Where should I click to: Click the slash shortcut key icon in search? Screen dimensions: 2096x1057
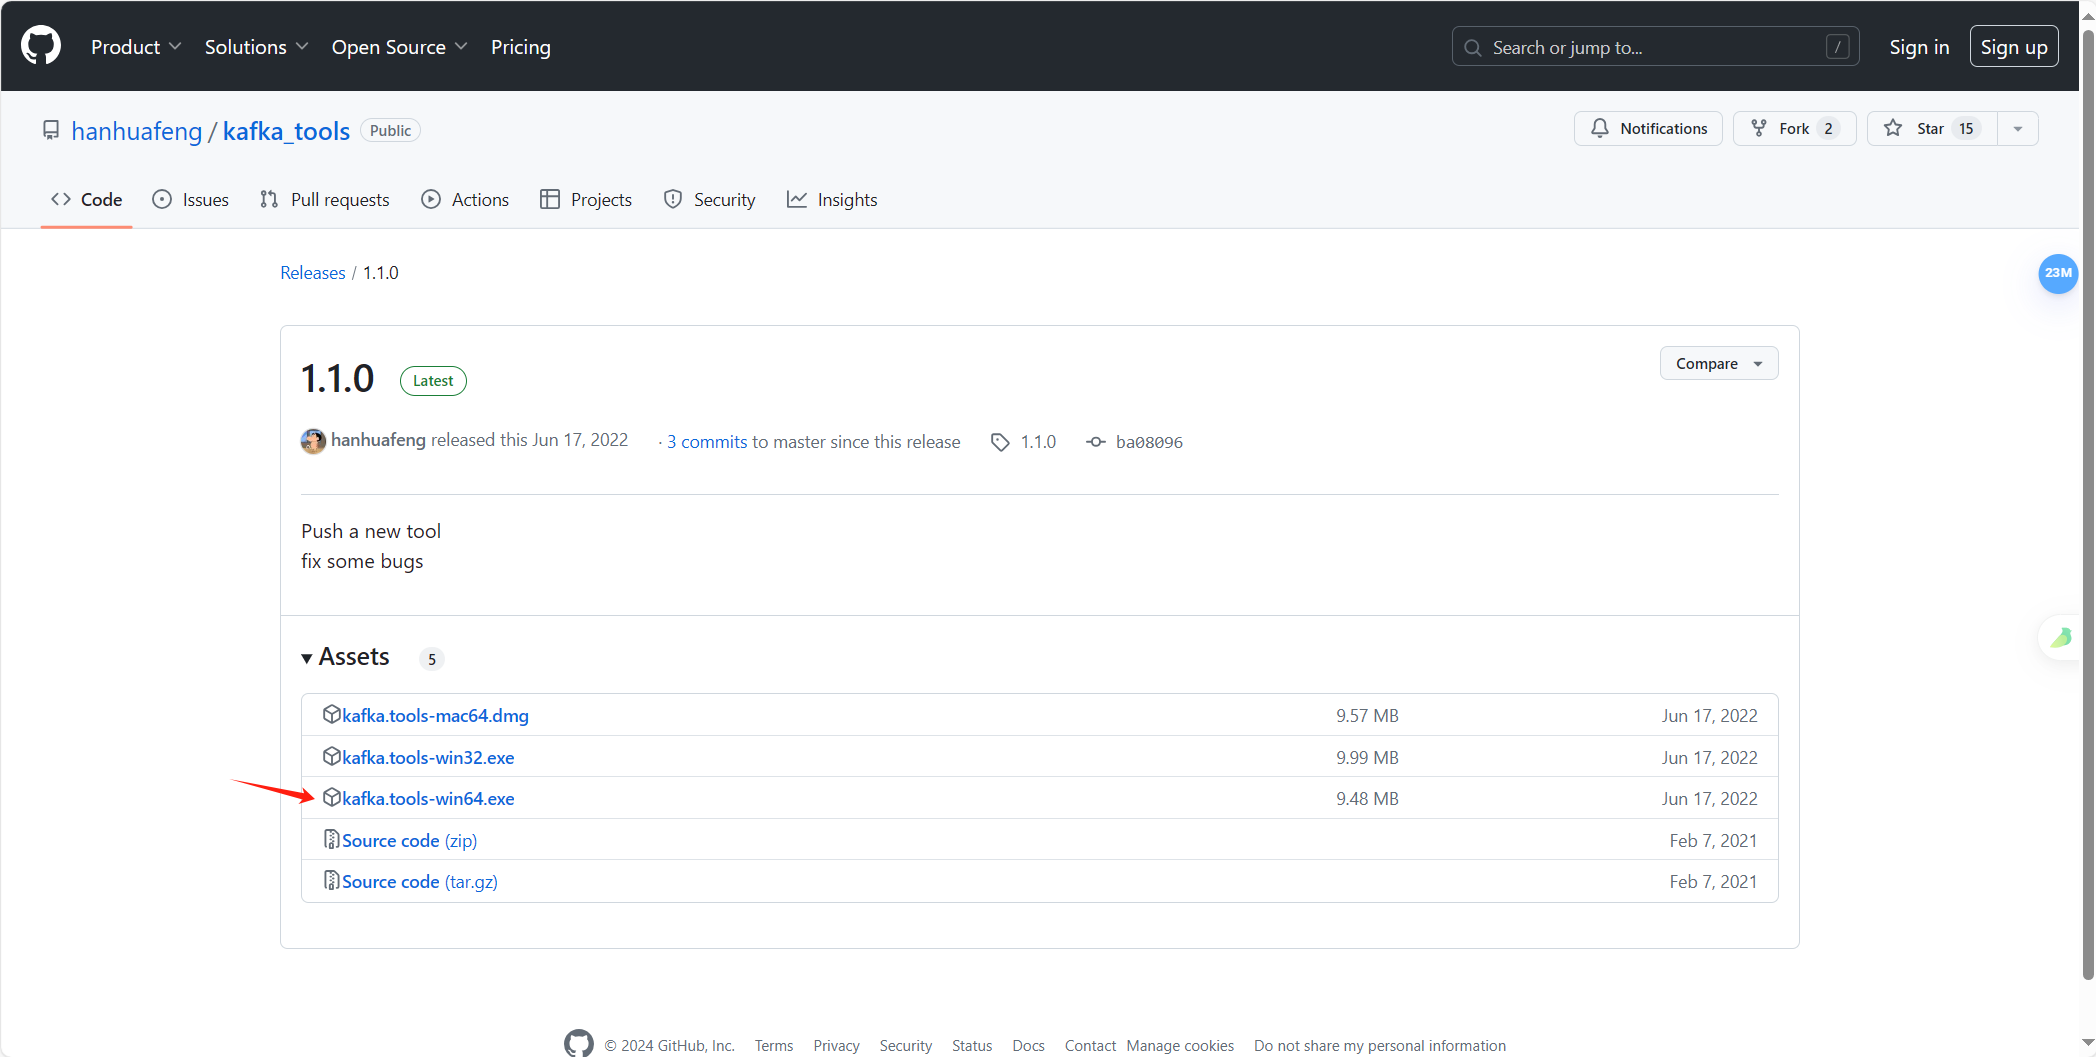pyautogui.click(x=1837, y=47)
